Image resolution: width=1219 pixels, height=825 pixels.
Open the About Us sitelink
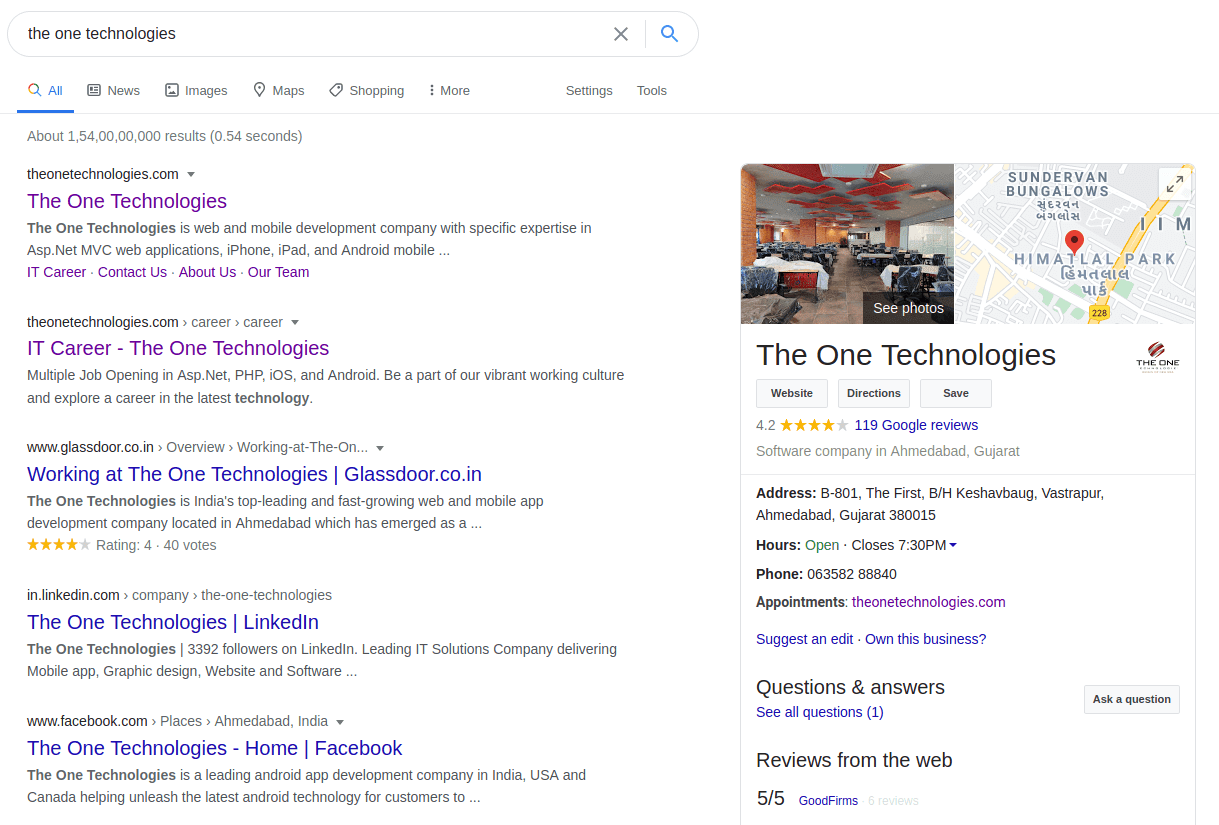click(207, 272)
